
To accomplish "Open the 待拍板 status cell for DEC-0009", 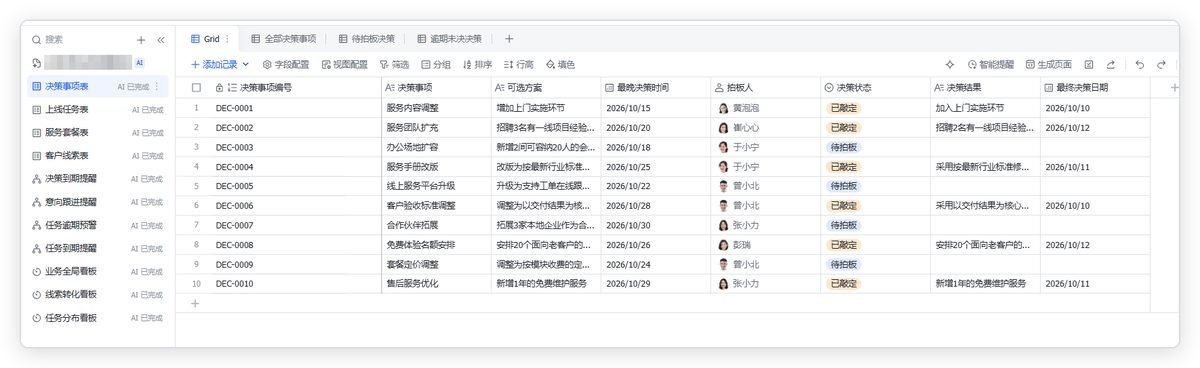I will click(x=875, y=264).
